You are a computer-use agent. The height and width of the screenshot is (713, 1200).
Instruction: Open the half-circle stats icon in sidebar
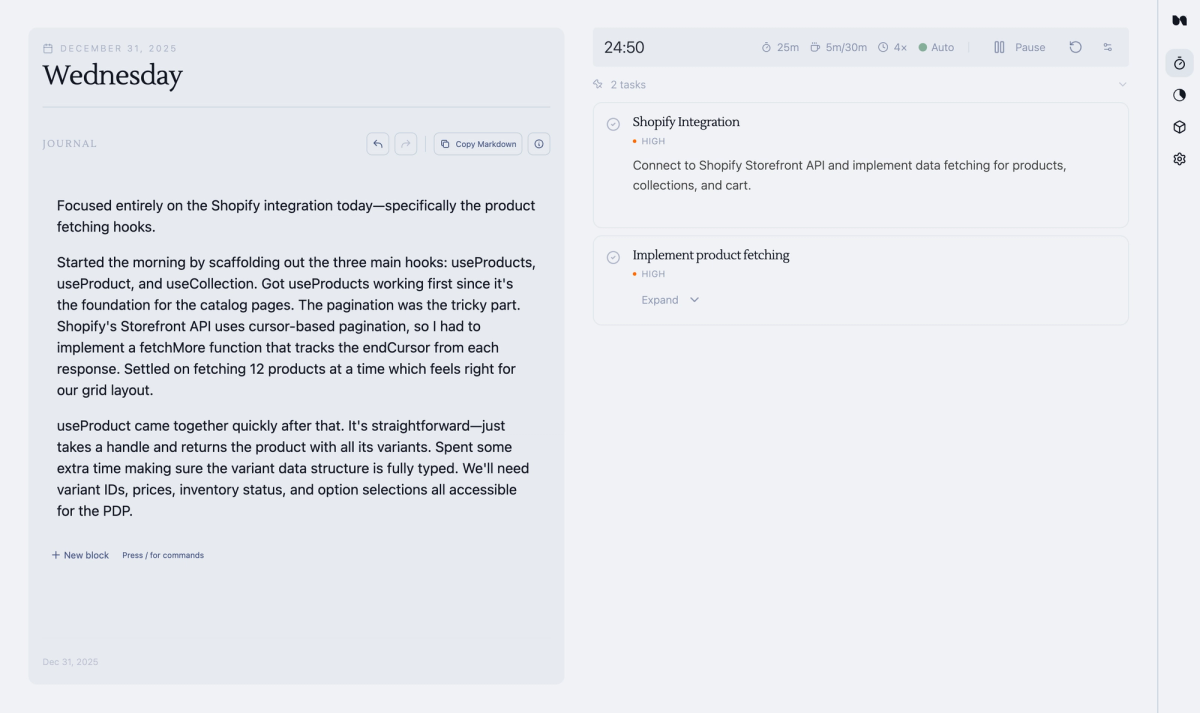pos(1179,95)
